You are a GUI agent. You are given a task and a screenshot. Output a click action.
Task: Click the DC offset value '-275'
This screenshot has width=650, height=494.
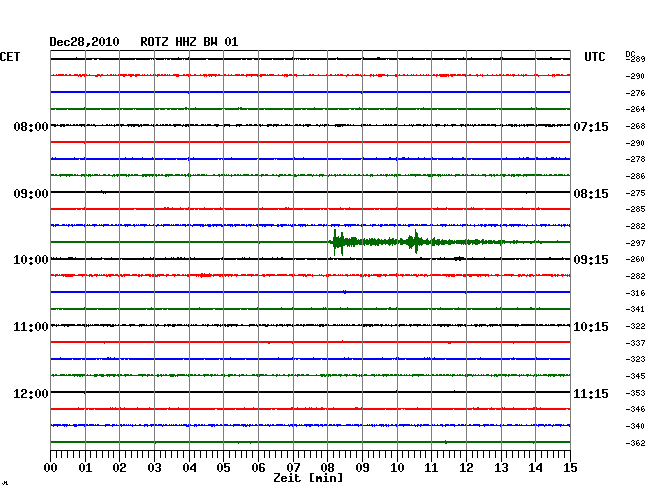(x=635, y=193)
